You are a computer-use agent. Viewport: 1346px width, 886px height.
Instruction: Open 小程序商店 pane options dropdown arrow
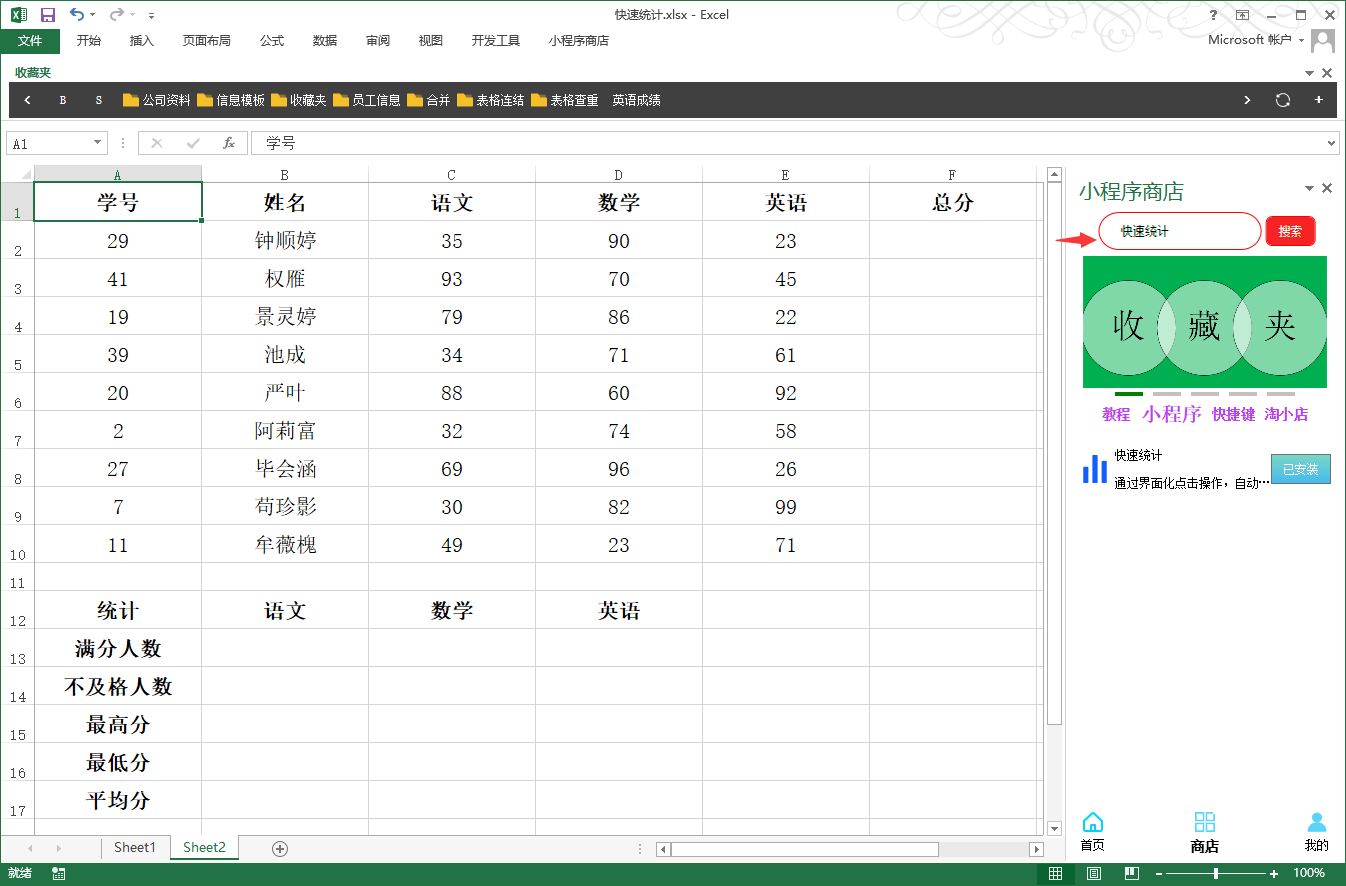(1310, 188)
